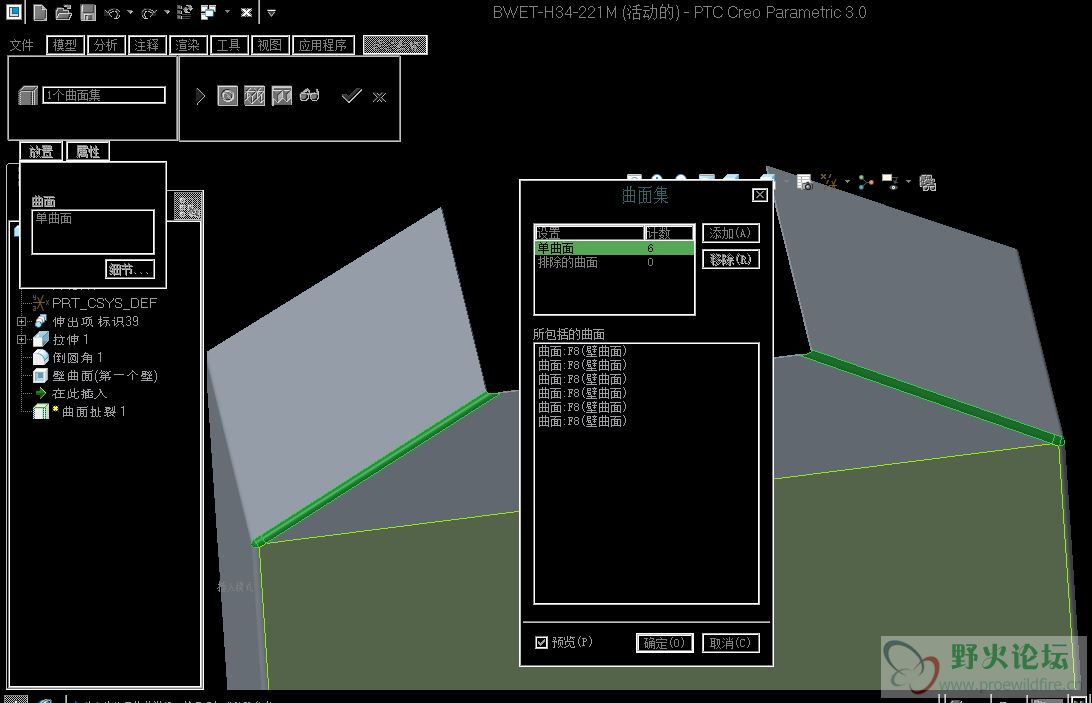Click the Save floppy disk icon
Viewport: 1092px width, 703px height.
pos(88,12)
